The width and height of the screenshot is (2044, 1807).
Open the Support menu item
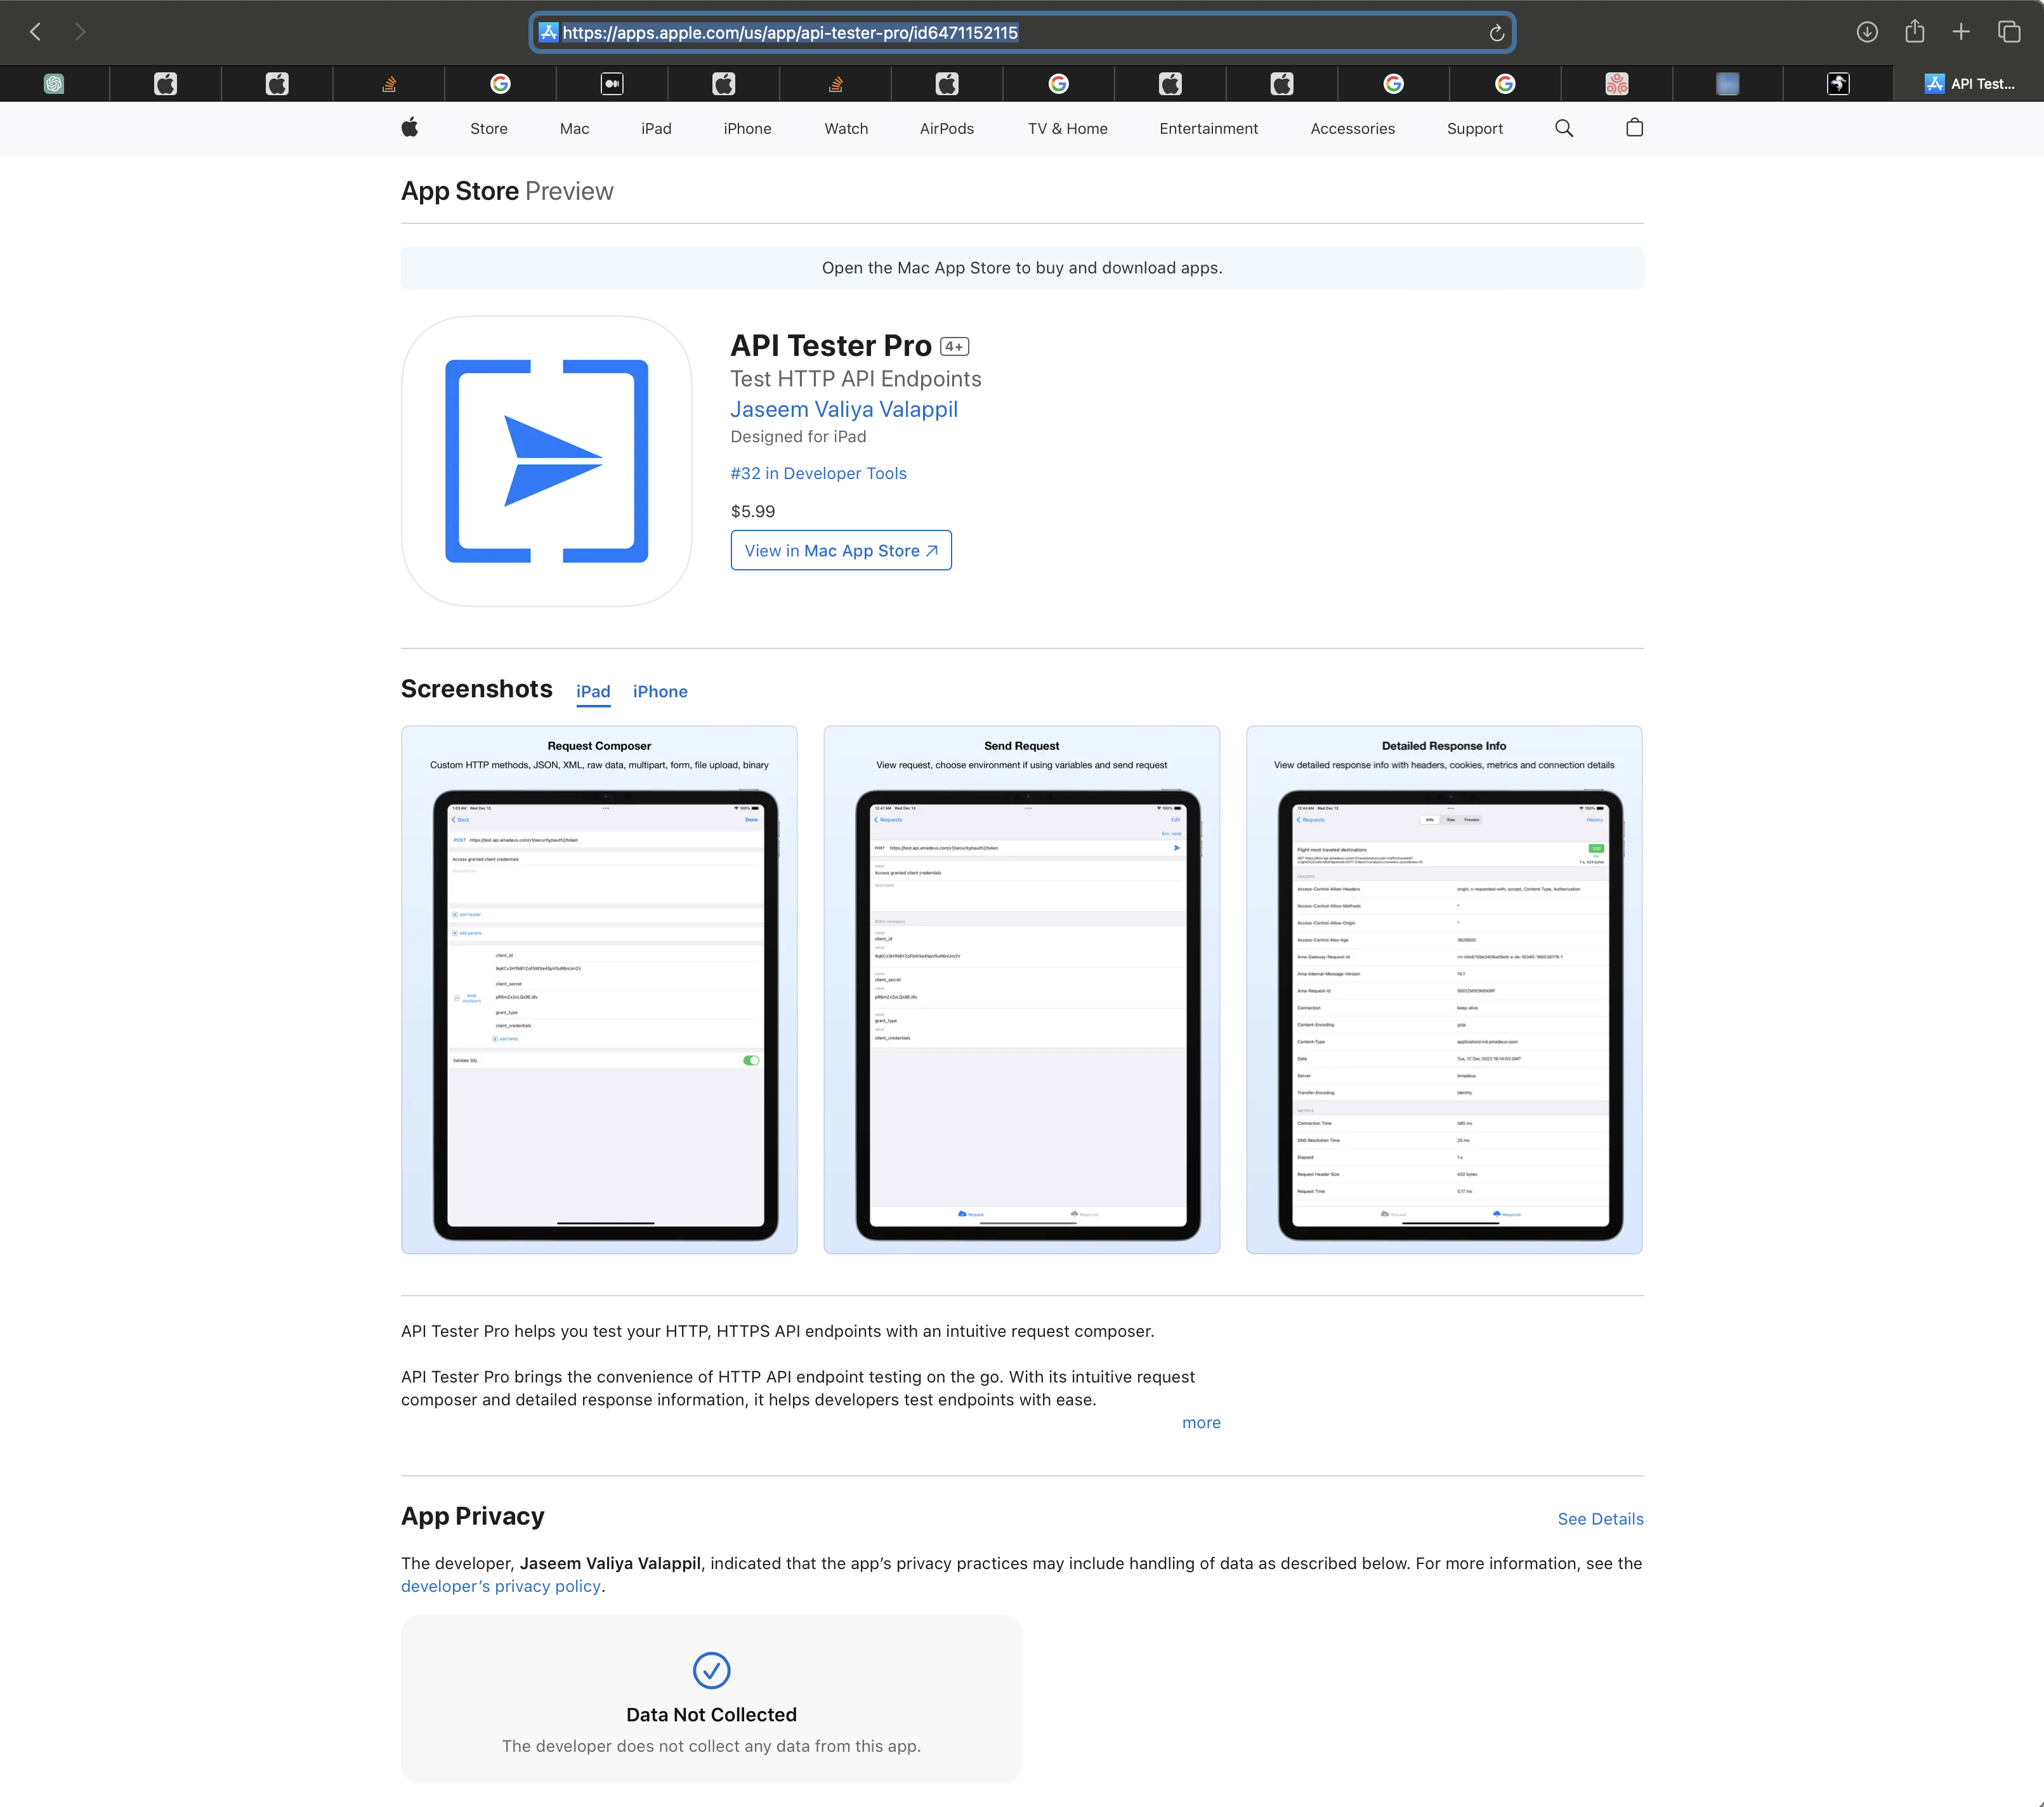[x=1474, y=129]
